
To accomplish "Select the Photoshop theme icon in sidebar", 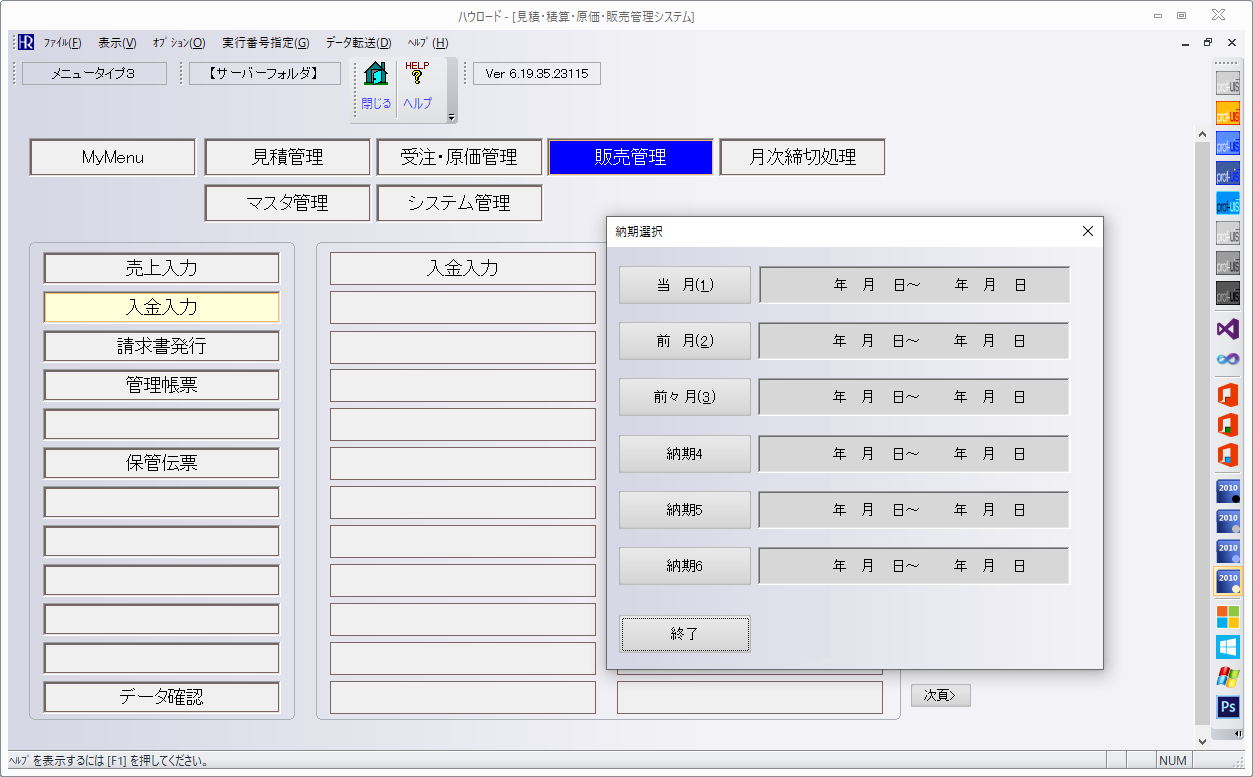I will [1227, 707].
